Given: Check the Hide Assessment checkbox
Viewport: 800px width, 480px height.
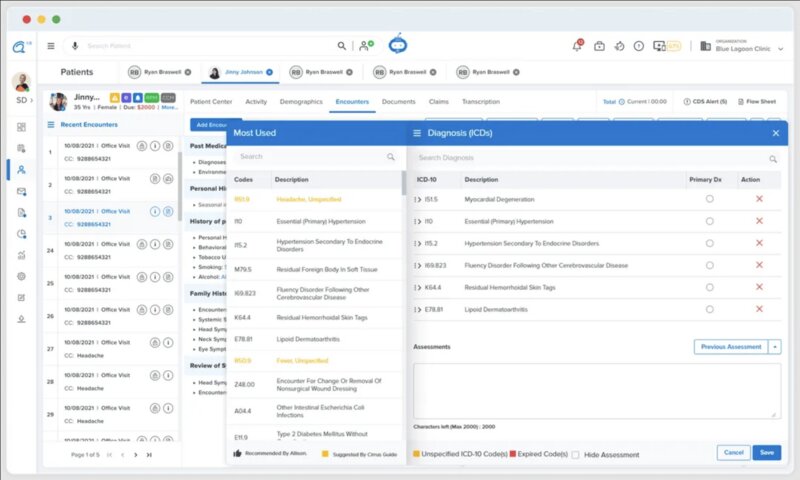Looking at the screenshot, I should point(575,455).
